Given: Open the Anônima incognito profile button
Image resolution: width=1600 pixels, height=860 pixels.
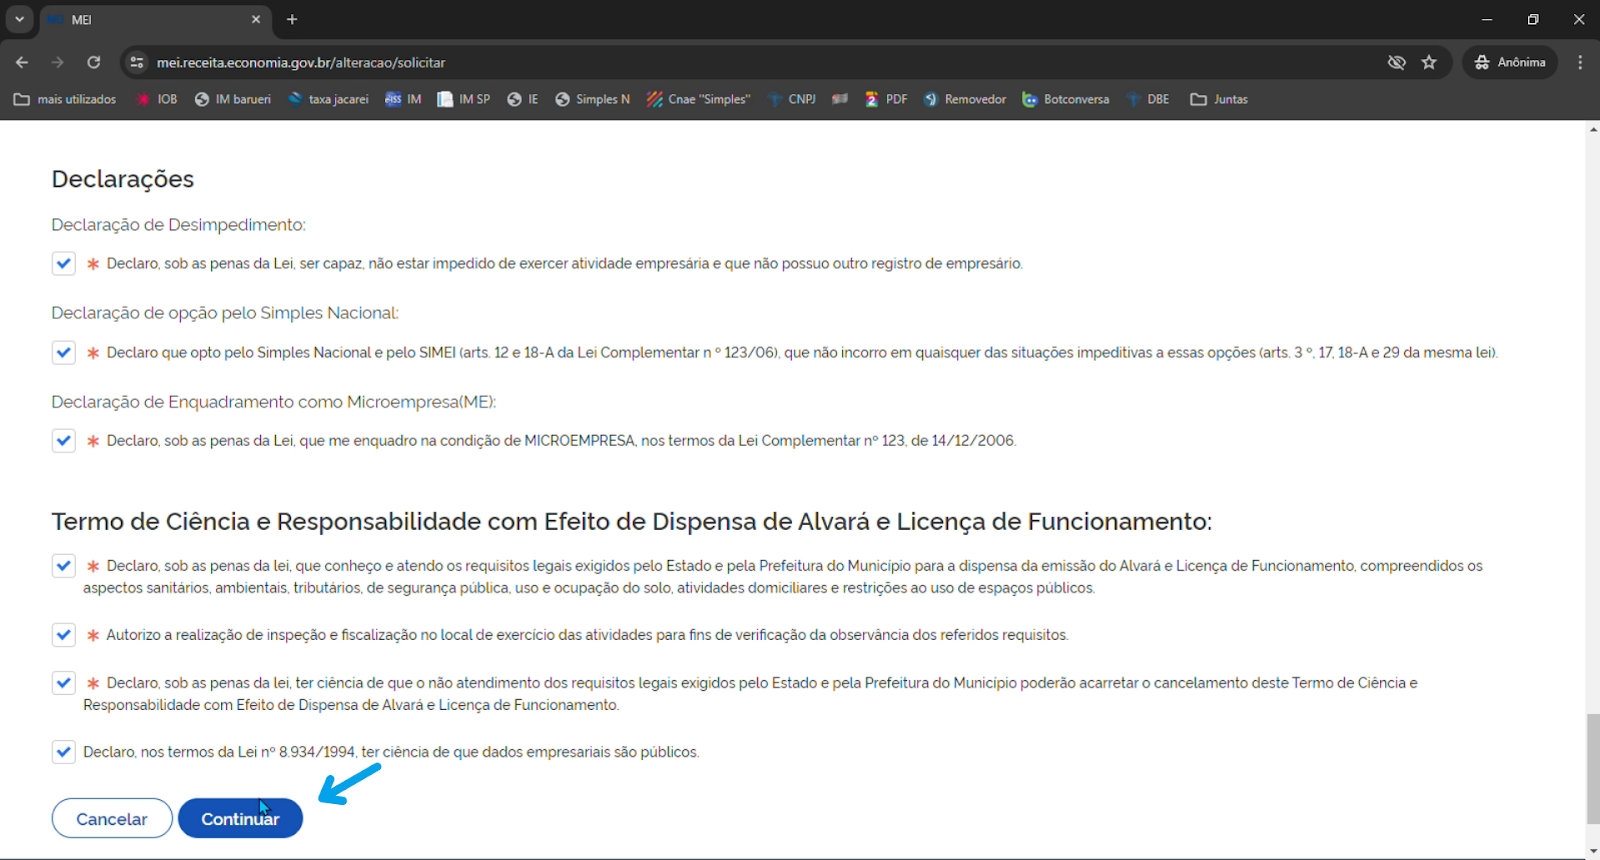Looking at the screenshot, I should (1510, 62).
